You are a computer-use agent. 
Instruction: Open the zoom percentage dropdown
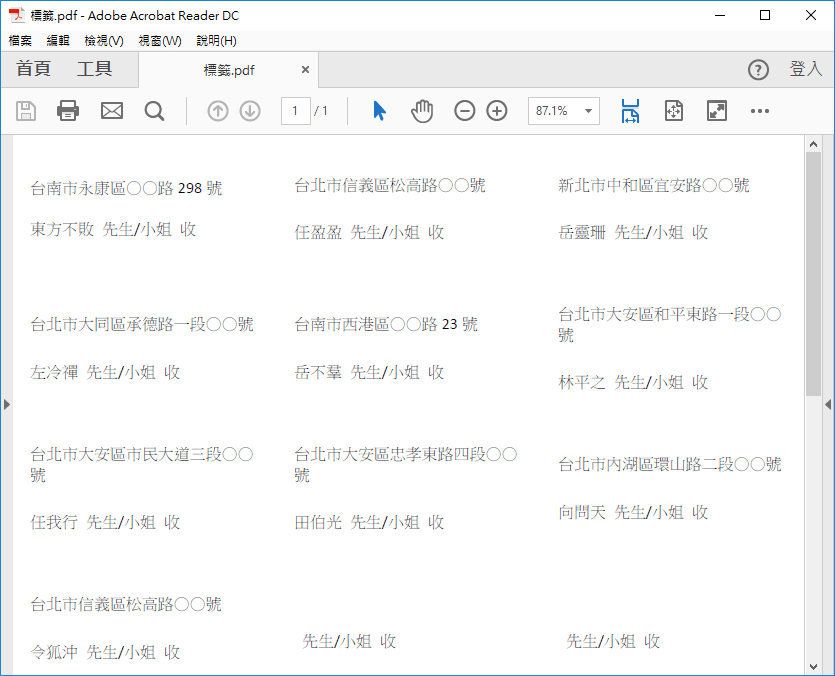coord(588,111)
